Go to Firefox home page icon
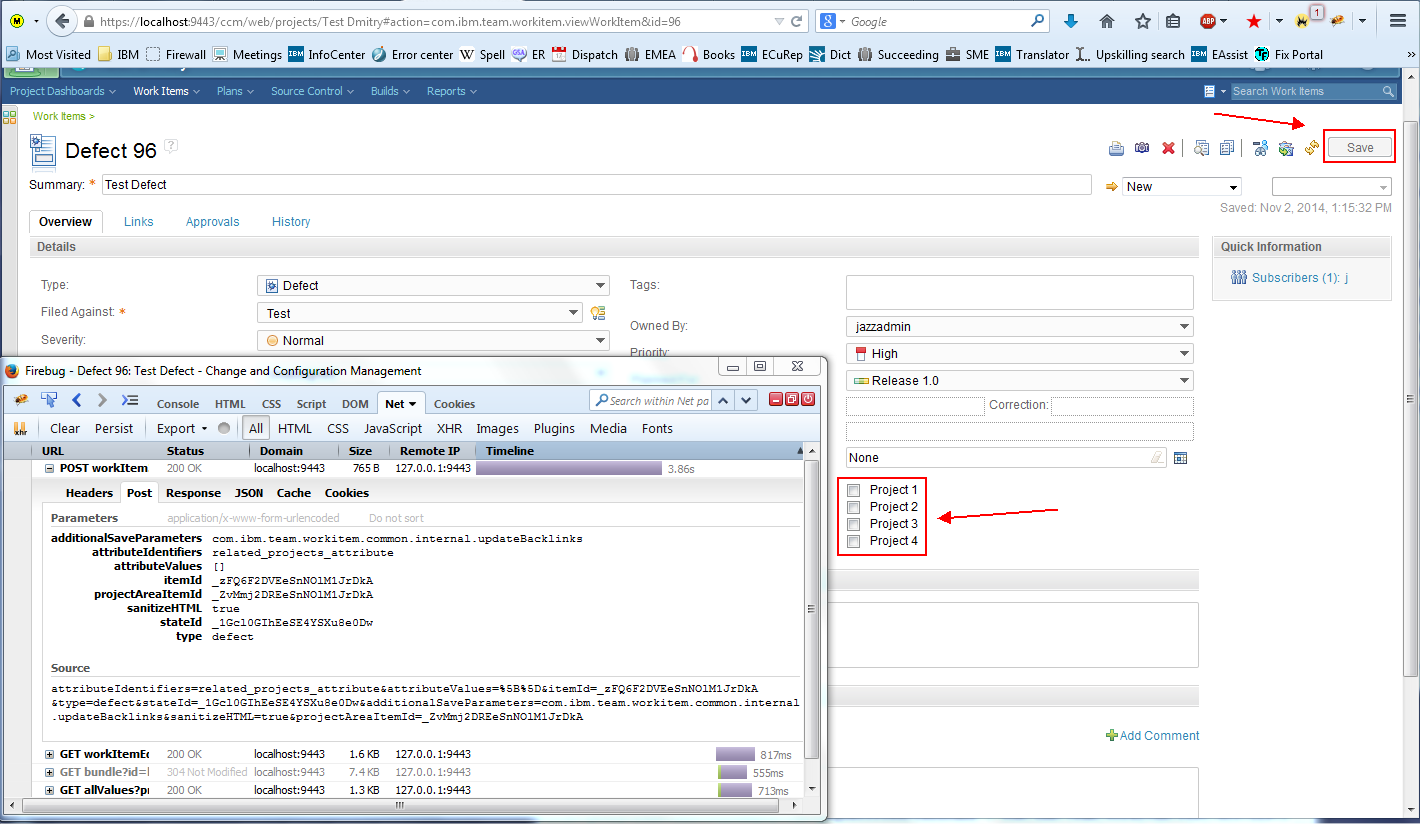Image resolution: width=1420 pixels, height=824 pixels. [x=1107, y=21]
